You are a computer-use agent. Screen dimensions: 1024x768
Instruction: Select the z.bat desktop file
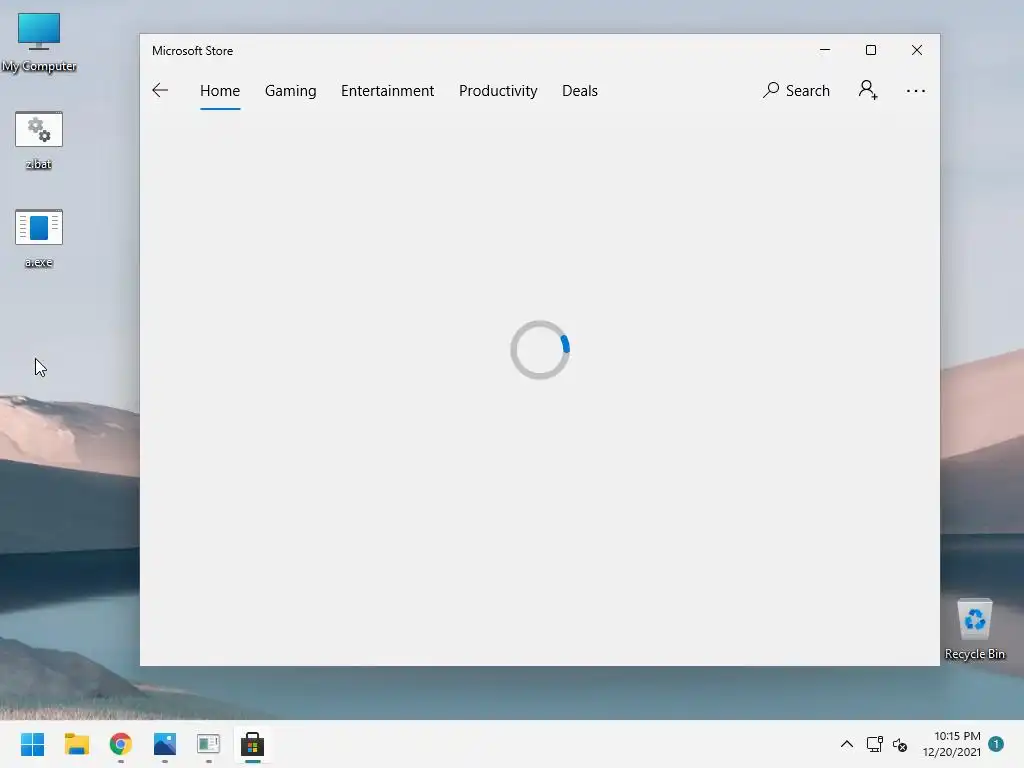[39, 140]
